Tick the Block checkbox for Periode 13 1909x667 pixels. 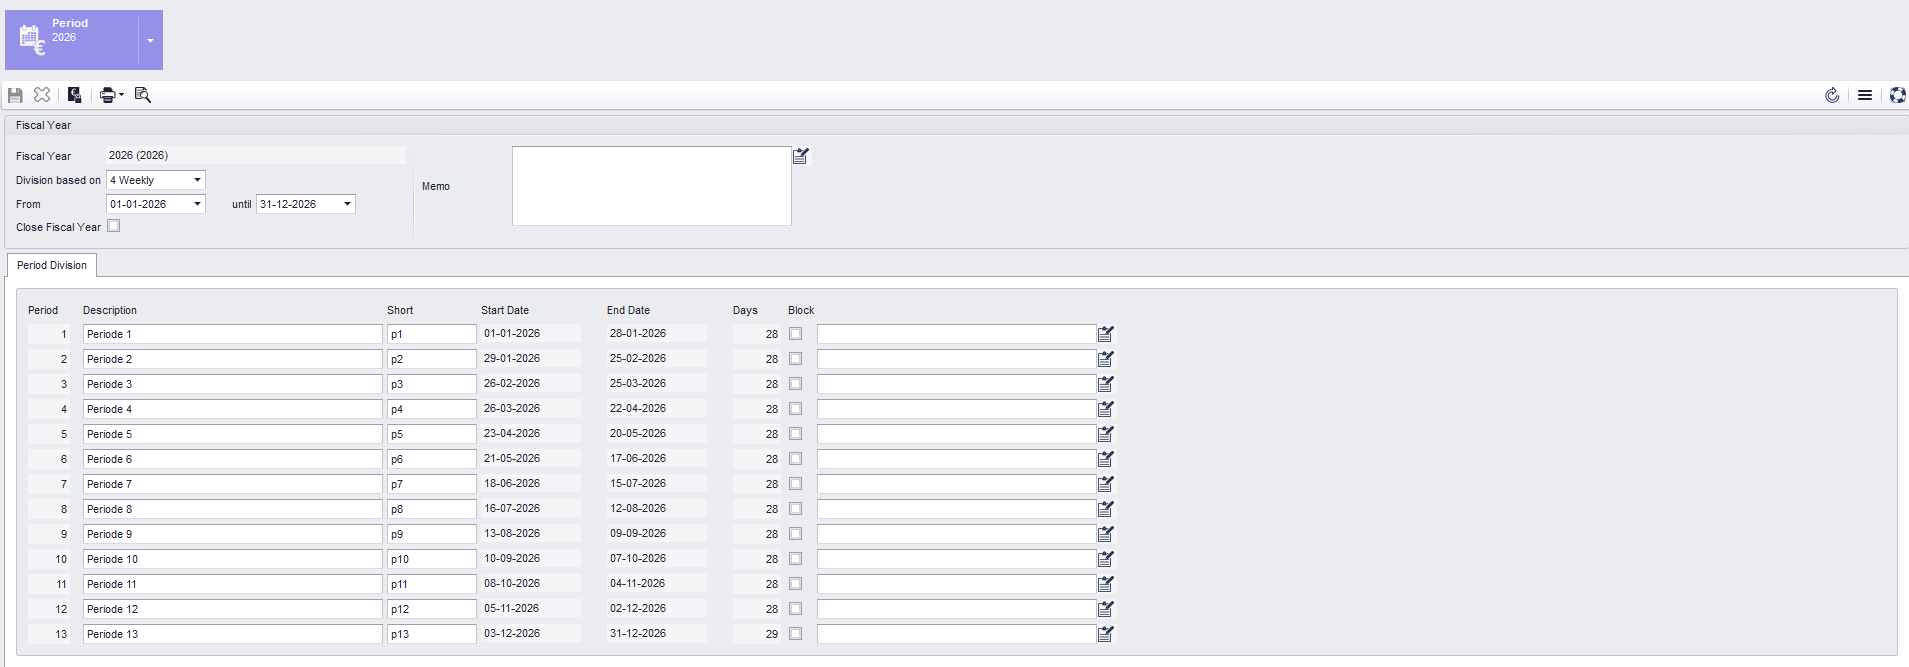(x=796, y=634)
